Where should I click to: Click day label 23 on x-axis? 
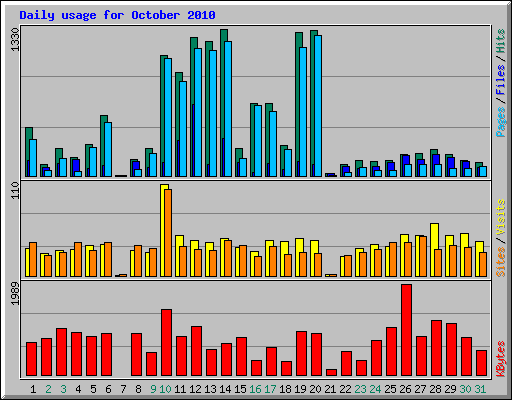pos(360,389)
